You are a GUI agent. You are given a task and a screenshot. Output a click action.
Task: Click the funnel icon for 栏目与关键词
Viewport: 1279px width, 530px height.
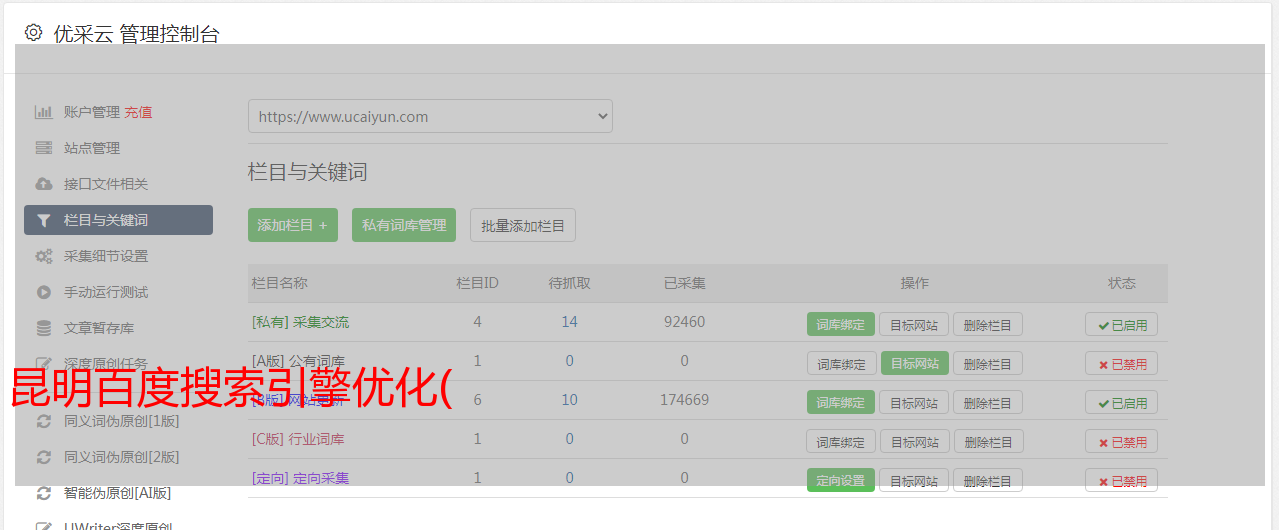coord(43,220)
